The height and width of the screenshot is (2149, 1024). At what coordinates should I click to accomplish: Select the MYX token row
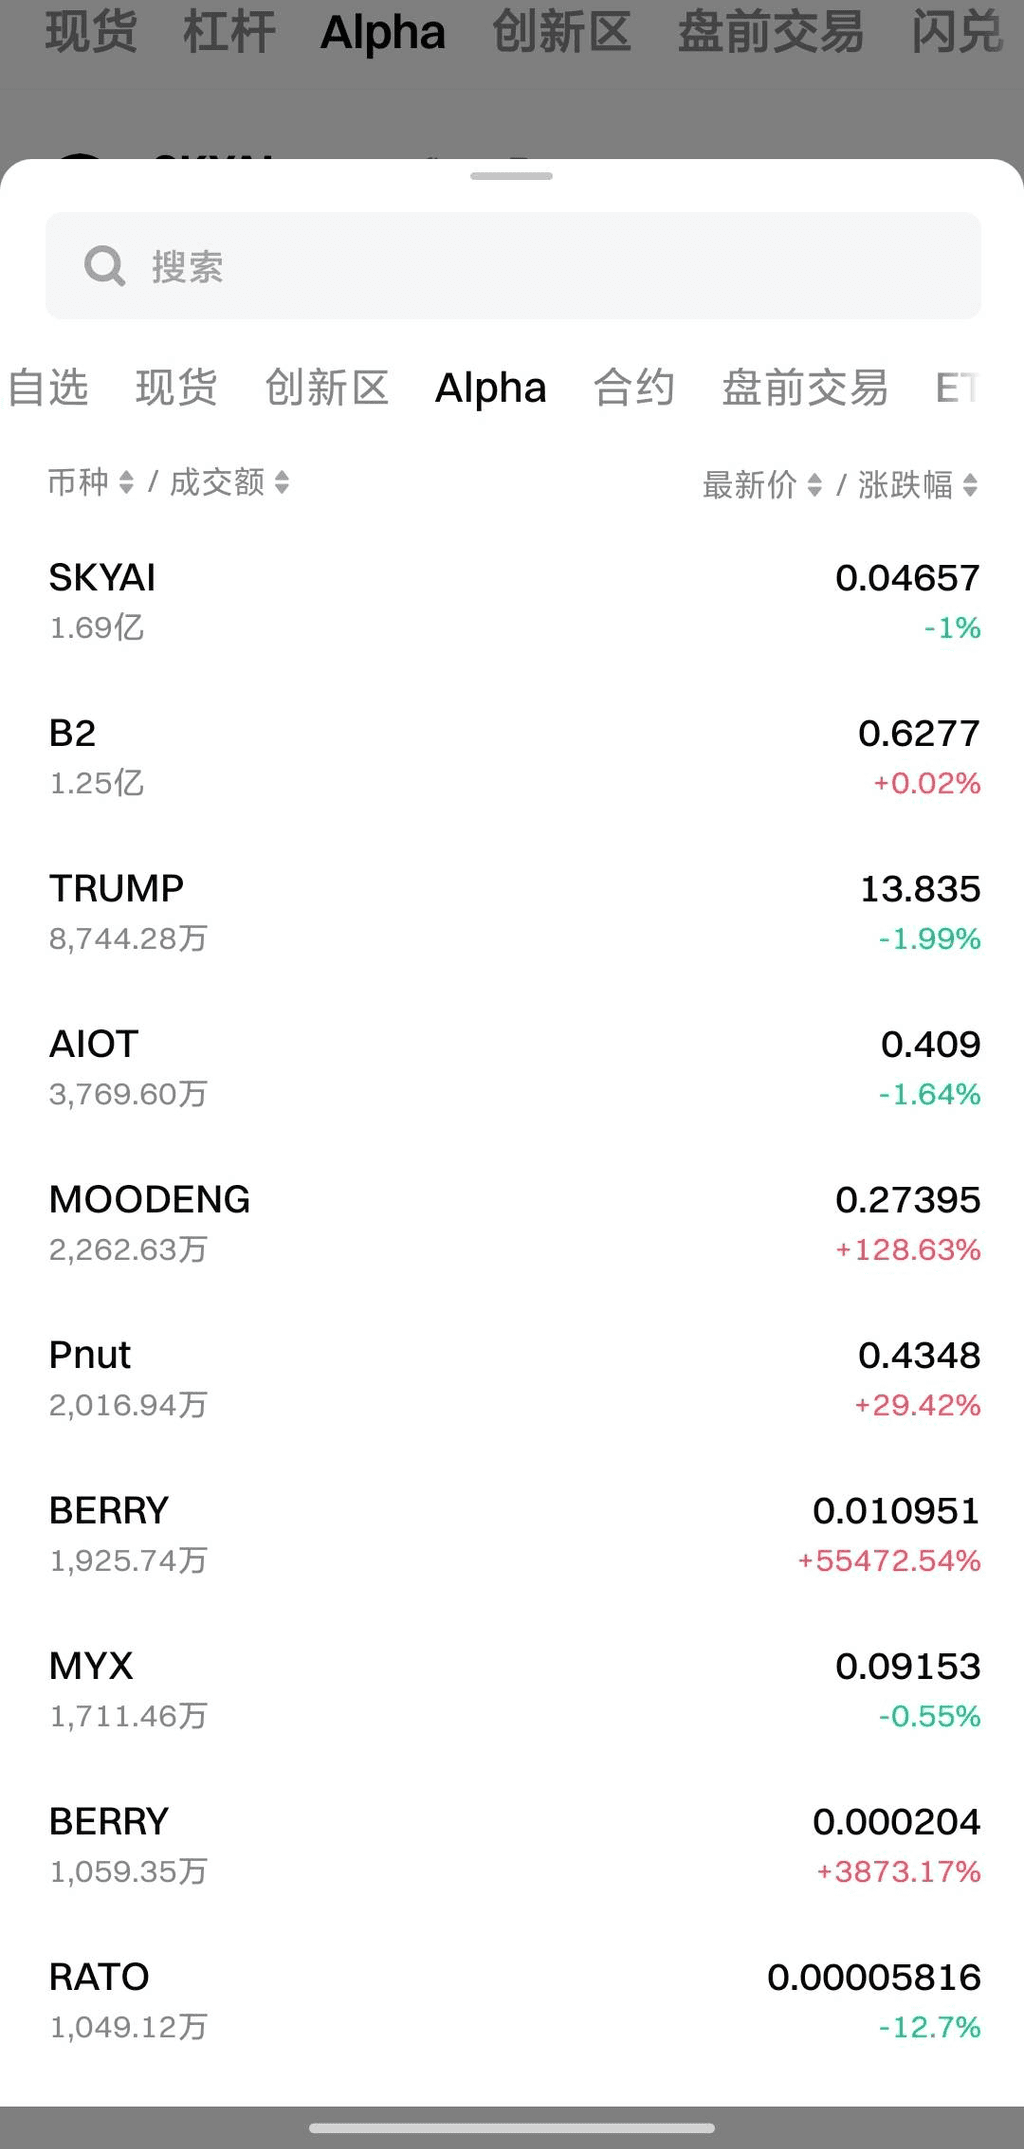512,1690
